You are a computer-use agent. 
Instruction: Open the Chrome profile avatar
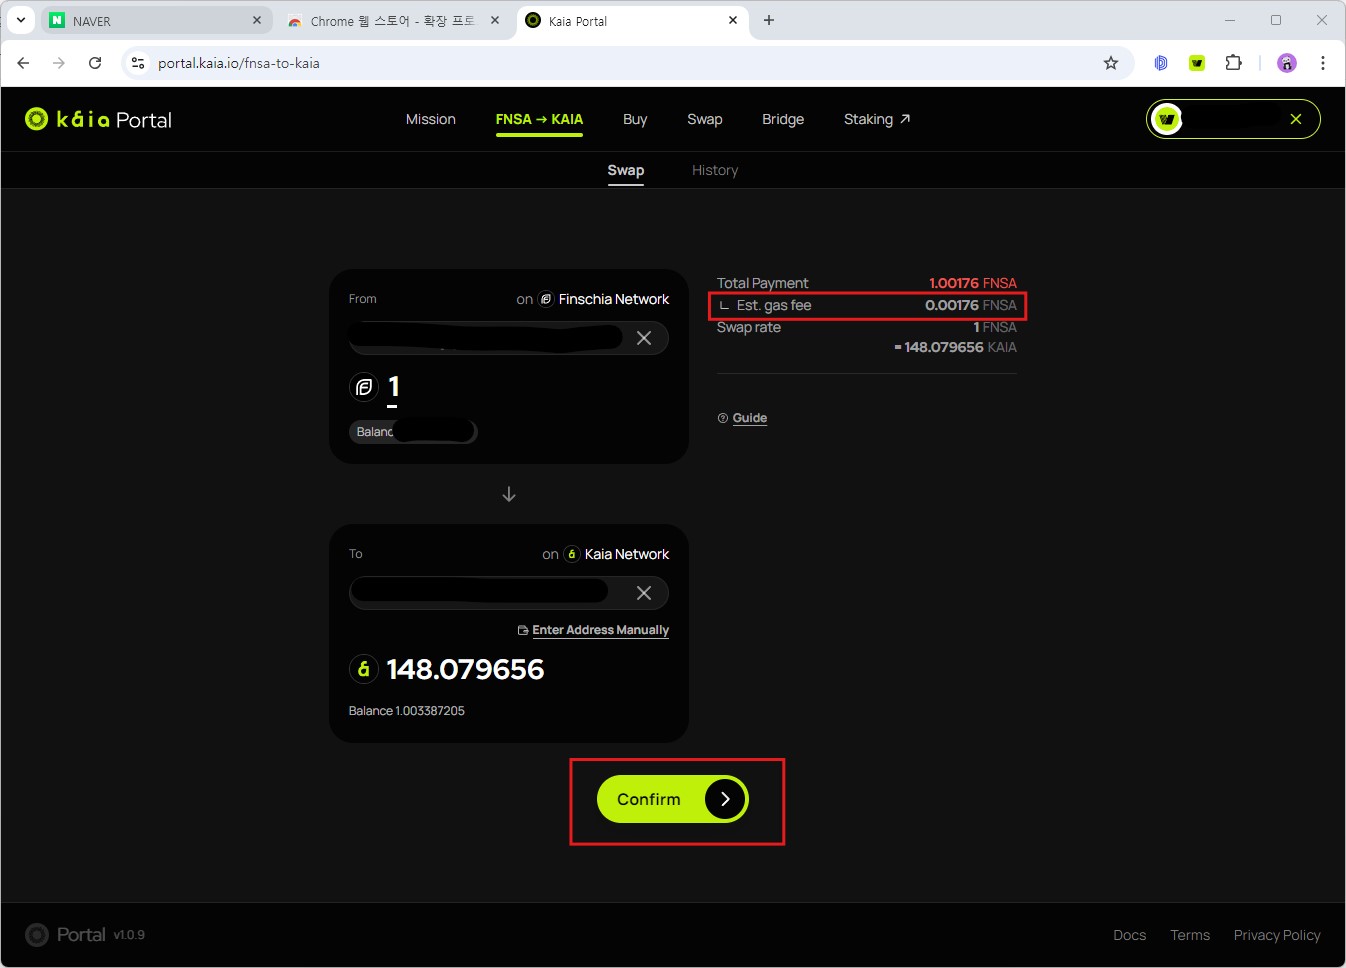(1287, 63)
